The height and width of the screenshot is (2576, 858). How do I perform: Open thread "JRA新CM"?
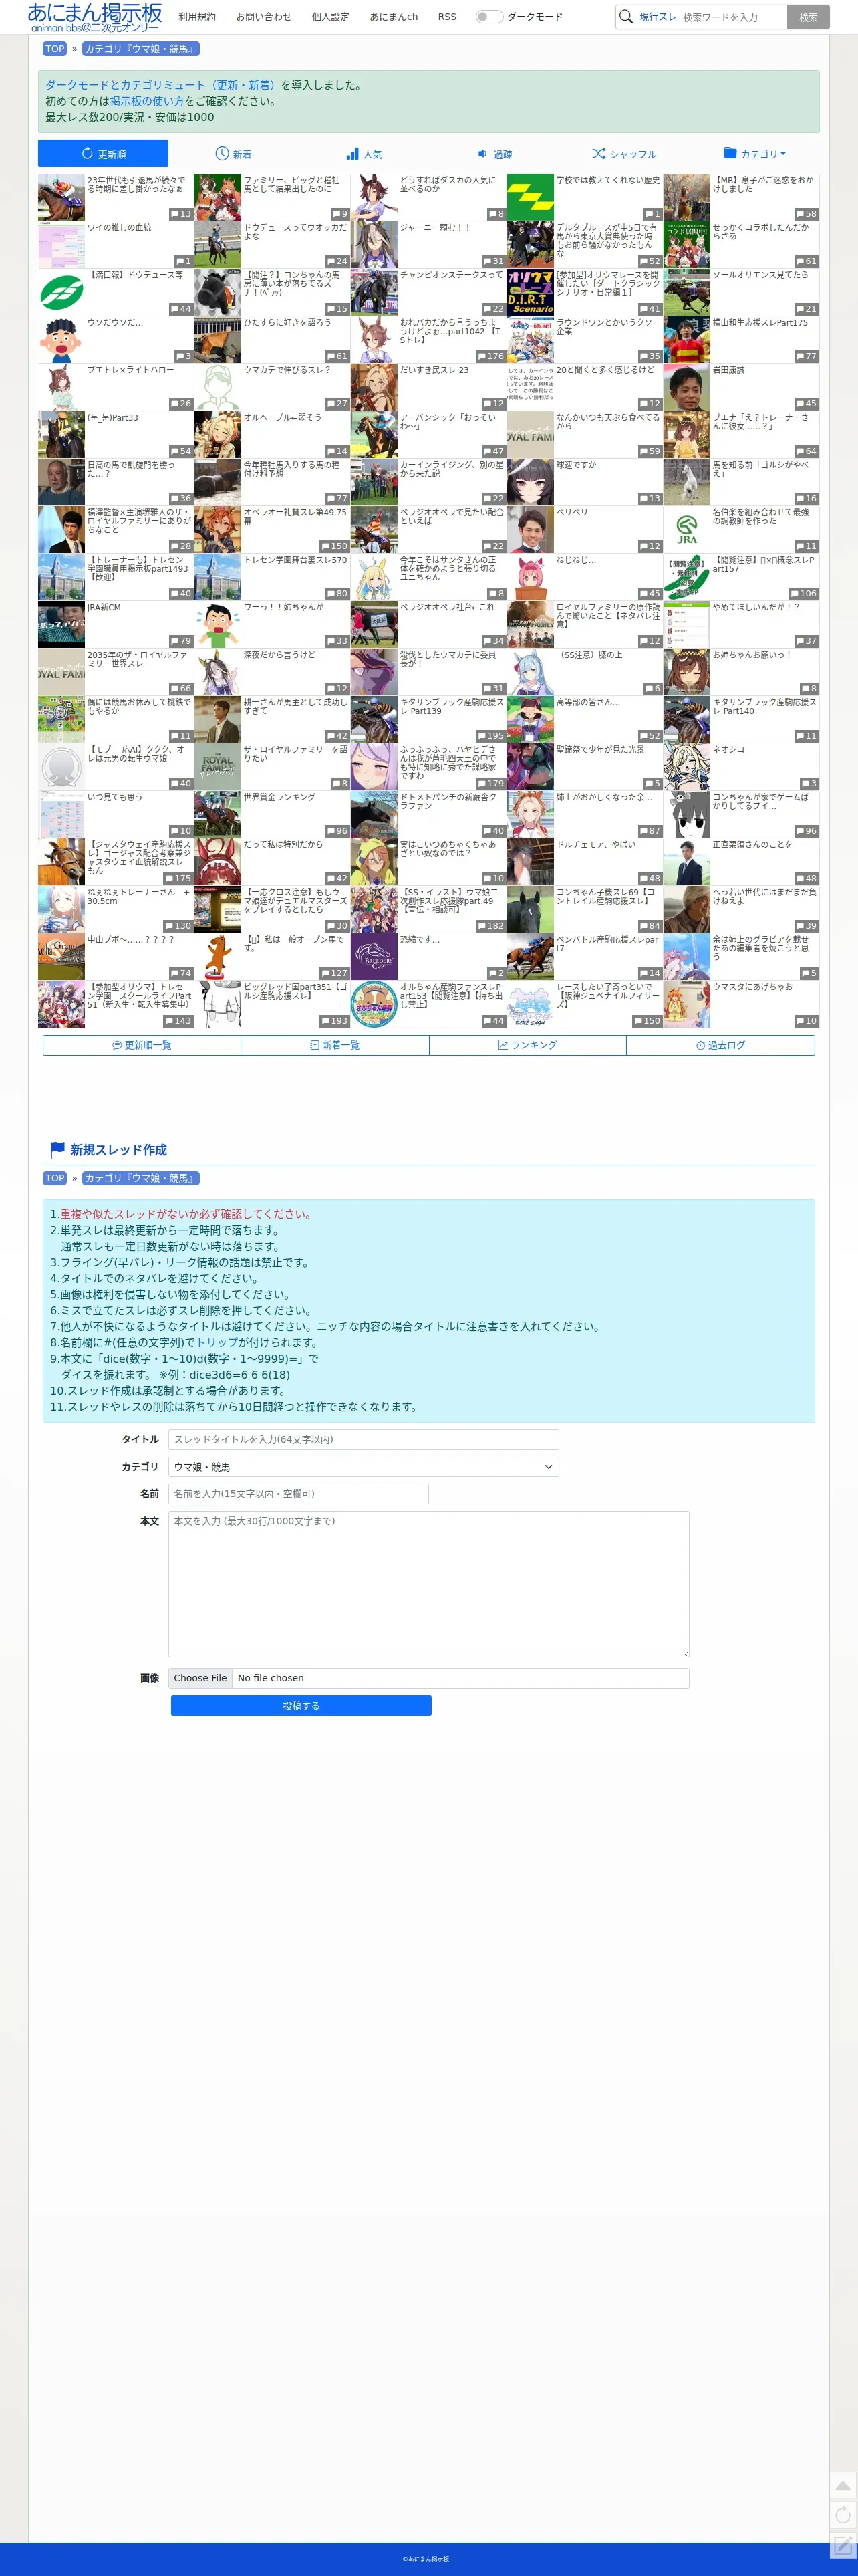point(104,607)
